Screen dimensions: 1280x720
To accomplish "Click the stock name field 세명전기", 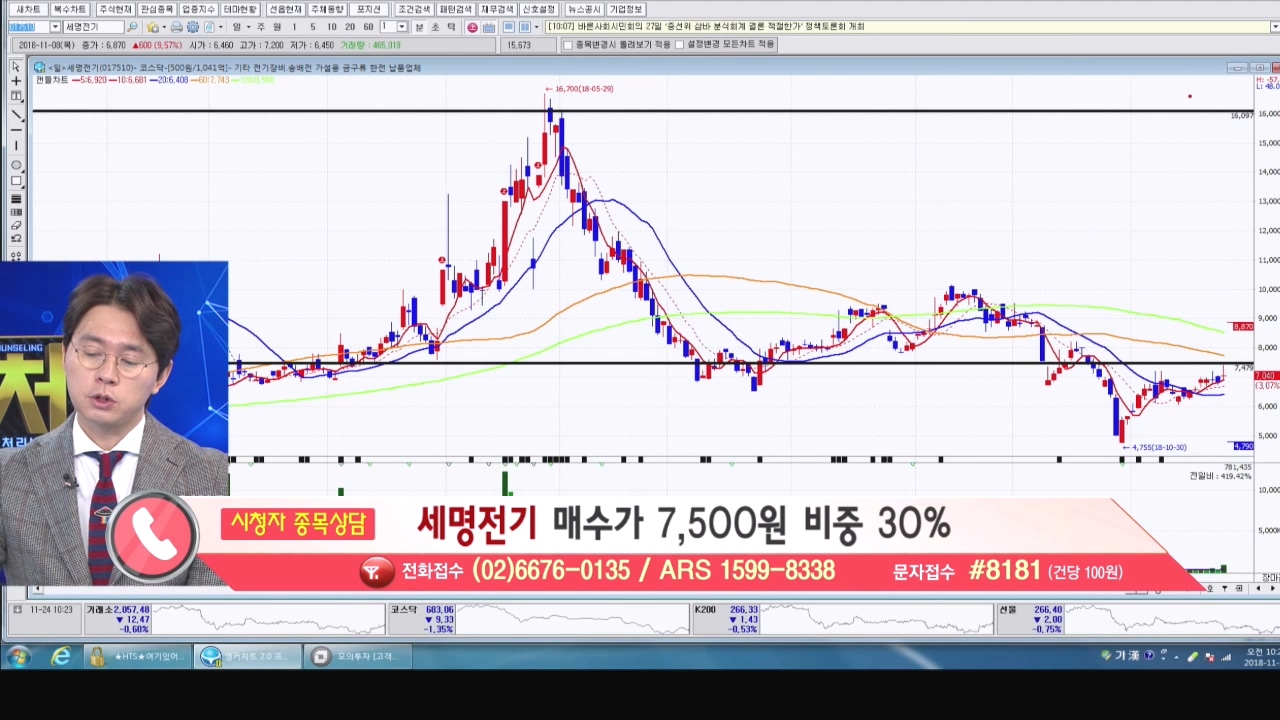I will [x=94, y=27].
